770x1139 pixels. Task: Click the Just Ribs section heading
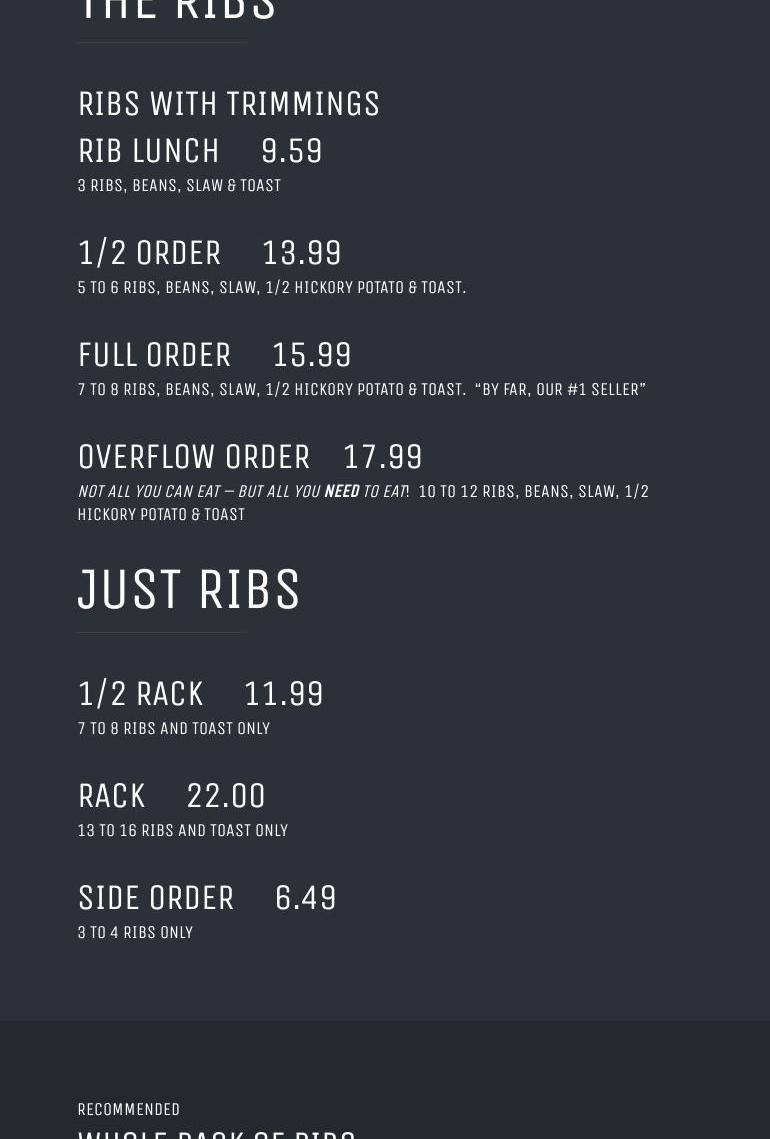[x=189, y=589]
